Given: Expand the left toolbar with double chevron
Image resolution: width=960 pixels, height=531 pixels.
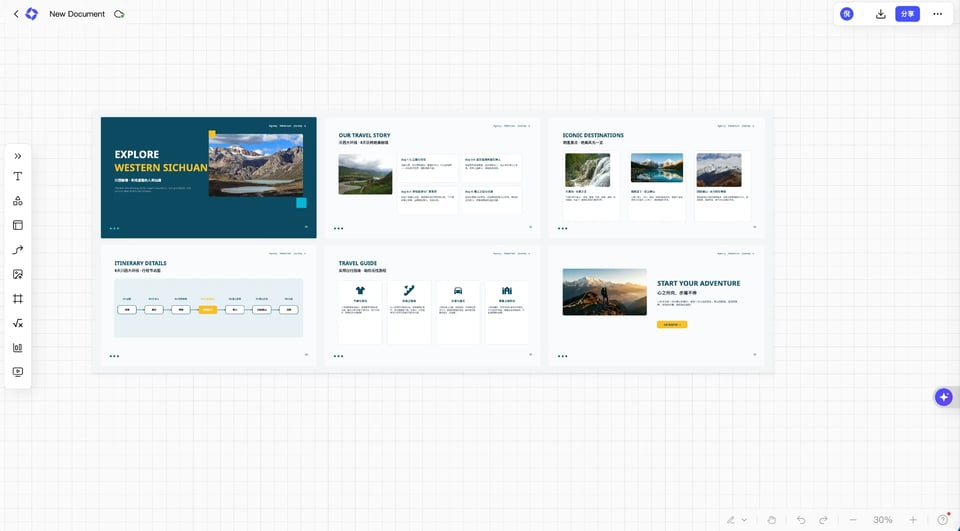Looking at the screenshot, I should (x=18, y=156).
